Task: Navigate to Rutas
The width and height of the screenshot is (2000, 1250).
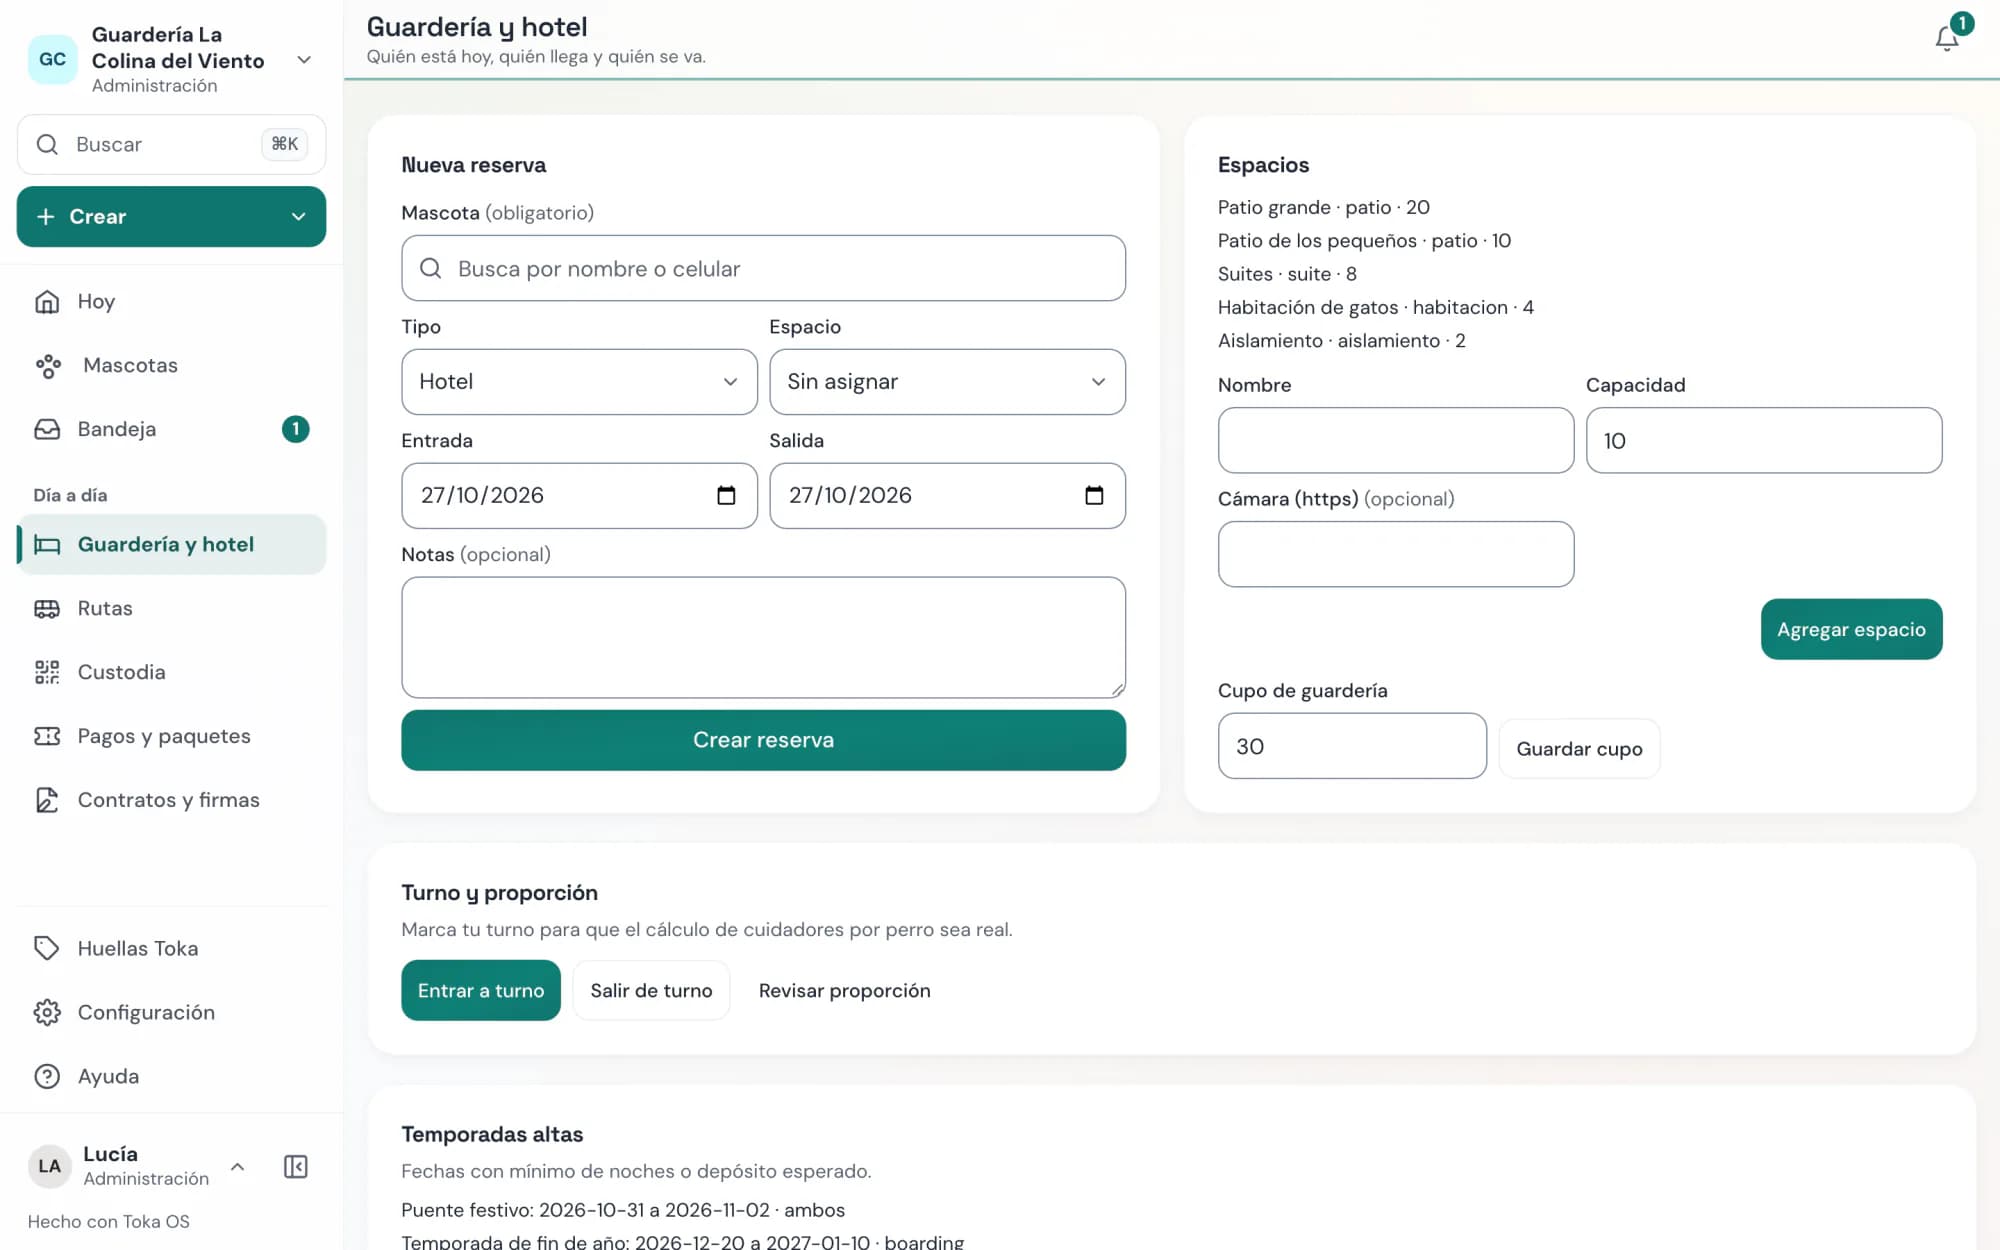Action: pyautogui.click(x=171, y=608)
